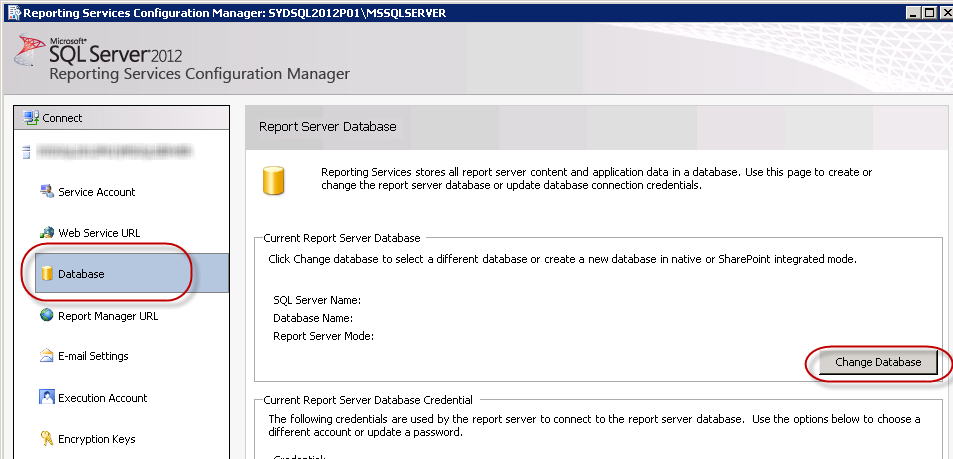Click the Connect button label

[x=62, y=118]
